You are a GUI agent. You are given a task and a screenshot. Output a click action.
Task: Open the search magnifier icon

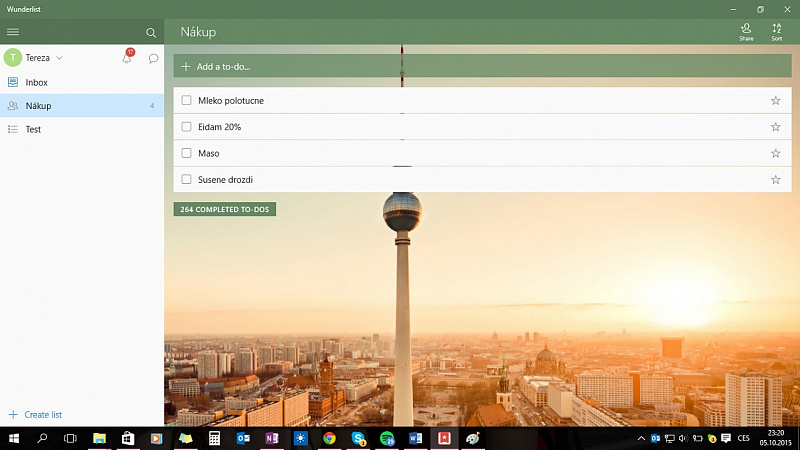151,33
